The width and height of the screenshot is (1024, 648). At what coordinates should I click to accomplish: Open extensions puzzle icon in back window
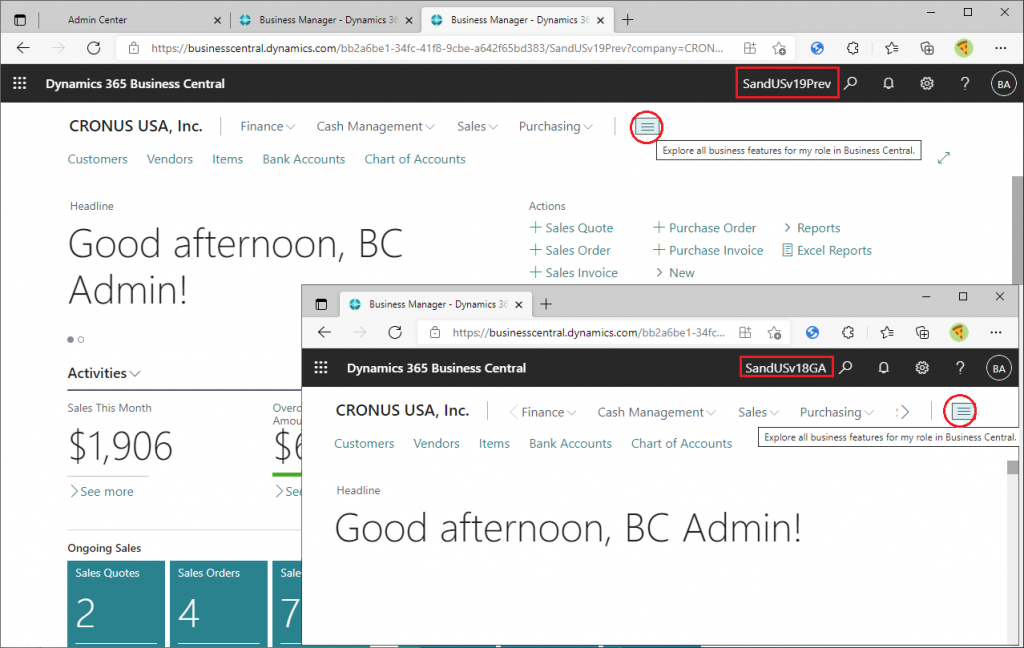click(853, 48)
